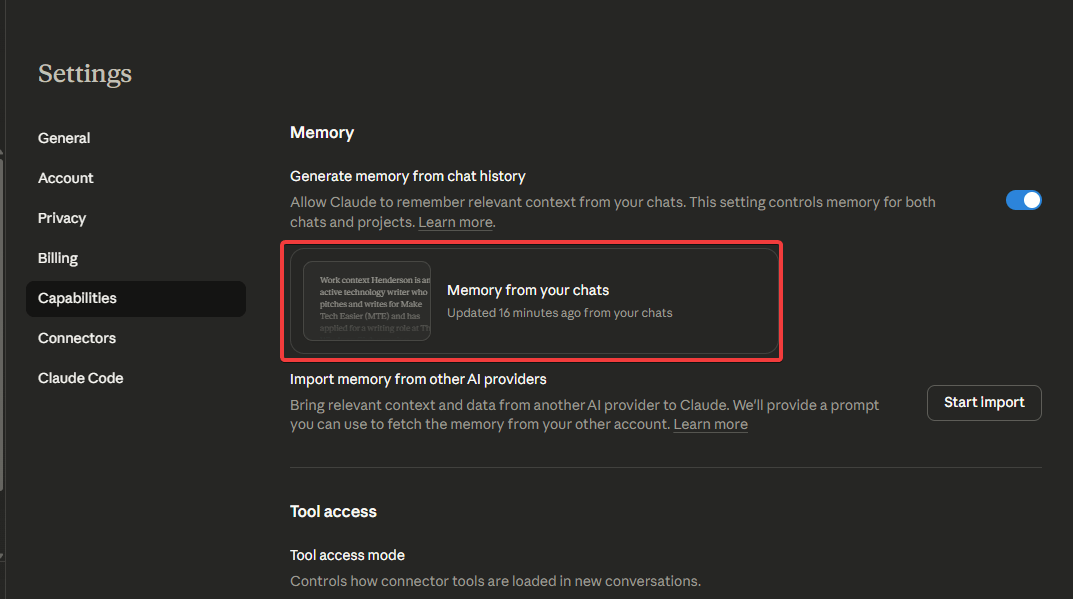The image size is (1073, 599).
Task: Click Learn more under Generate memory description
Action: coord(455,222)
